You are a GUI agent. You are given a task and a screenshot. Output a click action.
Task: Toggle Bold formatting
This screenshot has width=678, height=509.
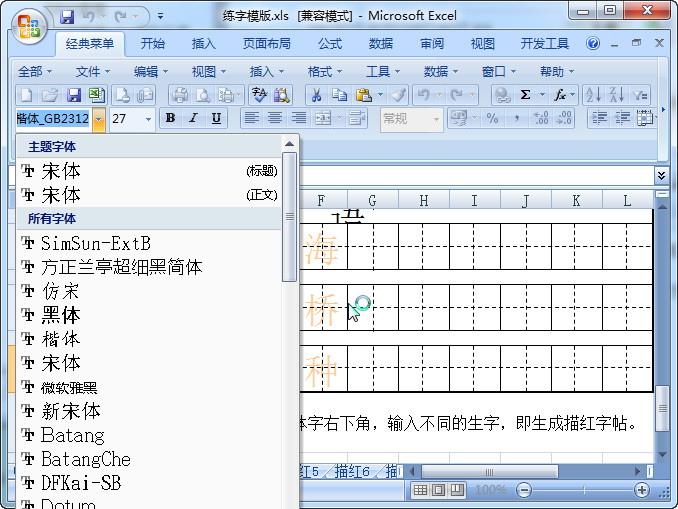[x=170, y=118]
